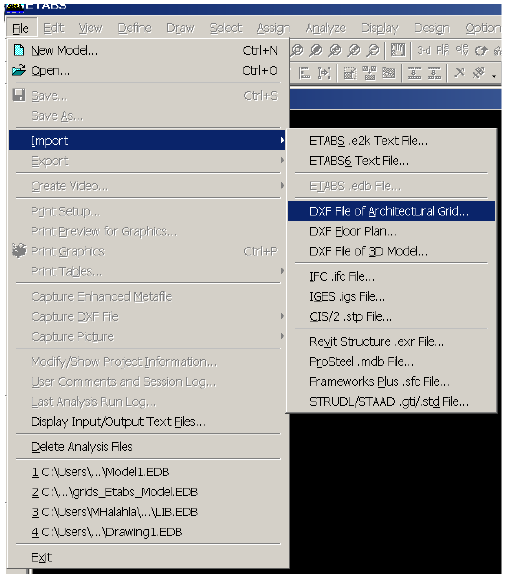This screenshot has height=578, width=505.
Task: Choose STRUDL/STAAD .gti/.std File import
Action: click(x=391, y=402)
